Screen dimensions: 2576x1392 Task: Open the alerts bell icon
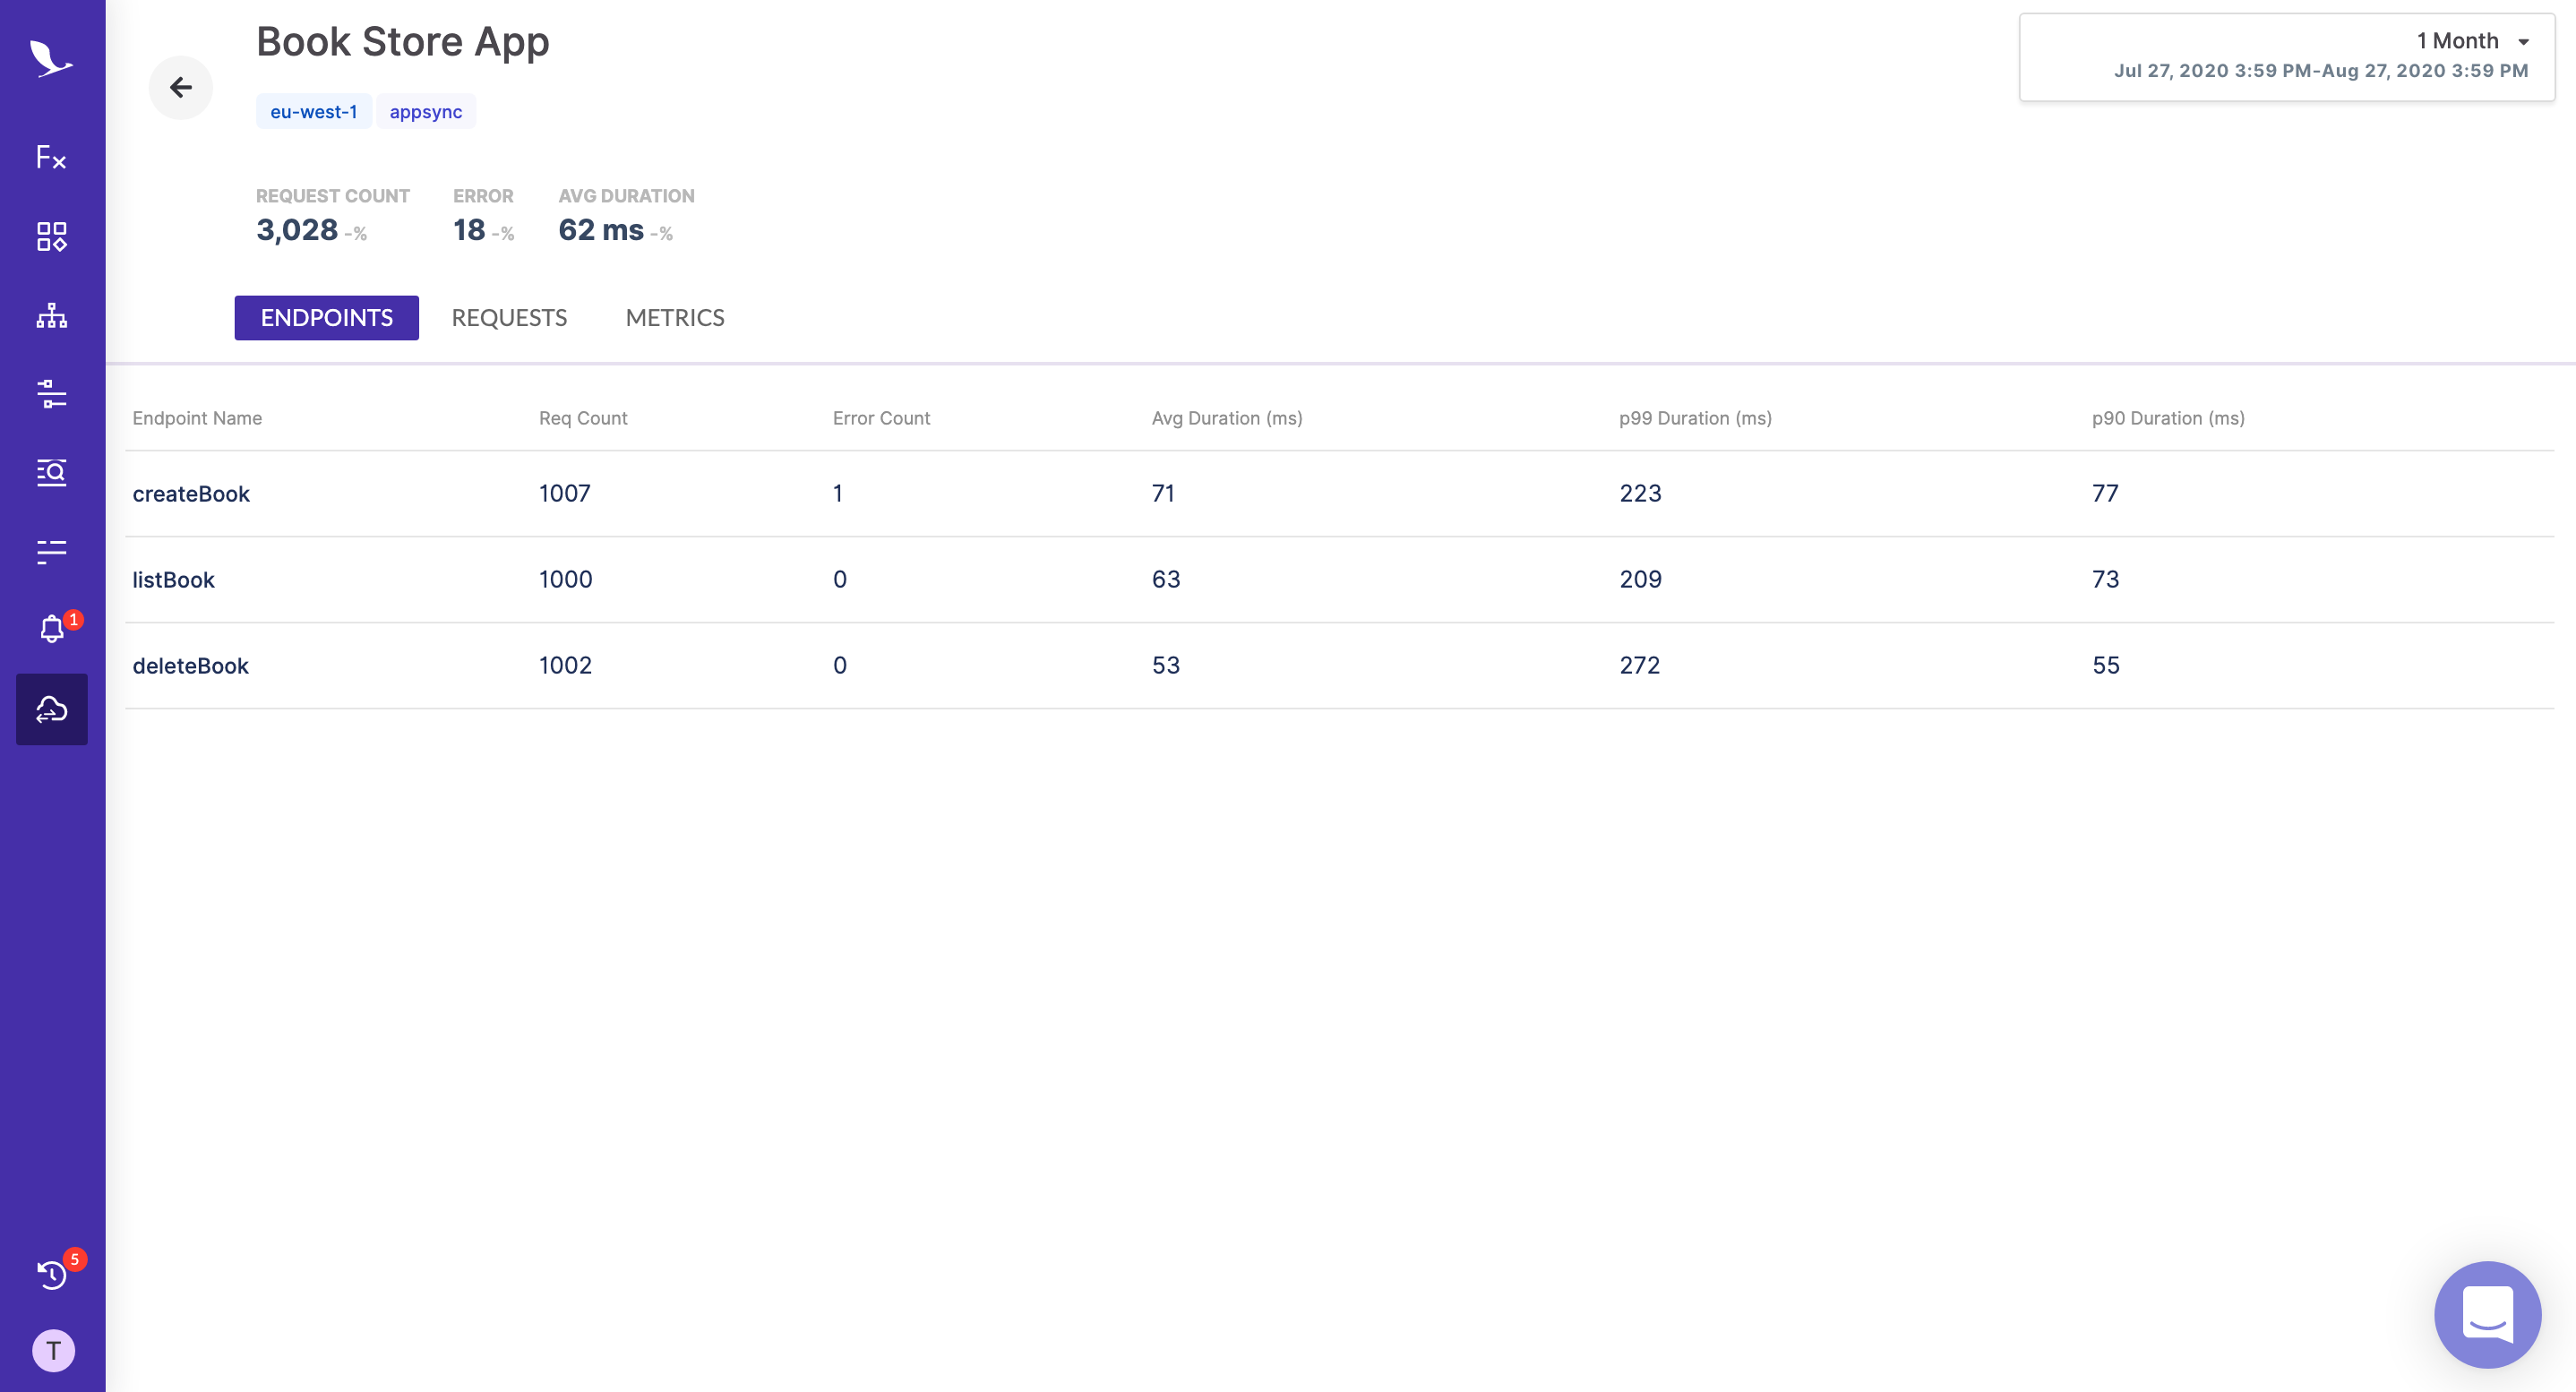51,629
